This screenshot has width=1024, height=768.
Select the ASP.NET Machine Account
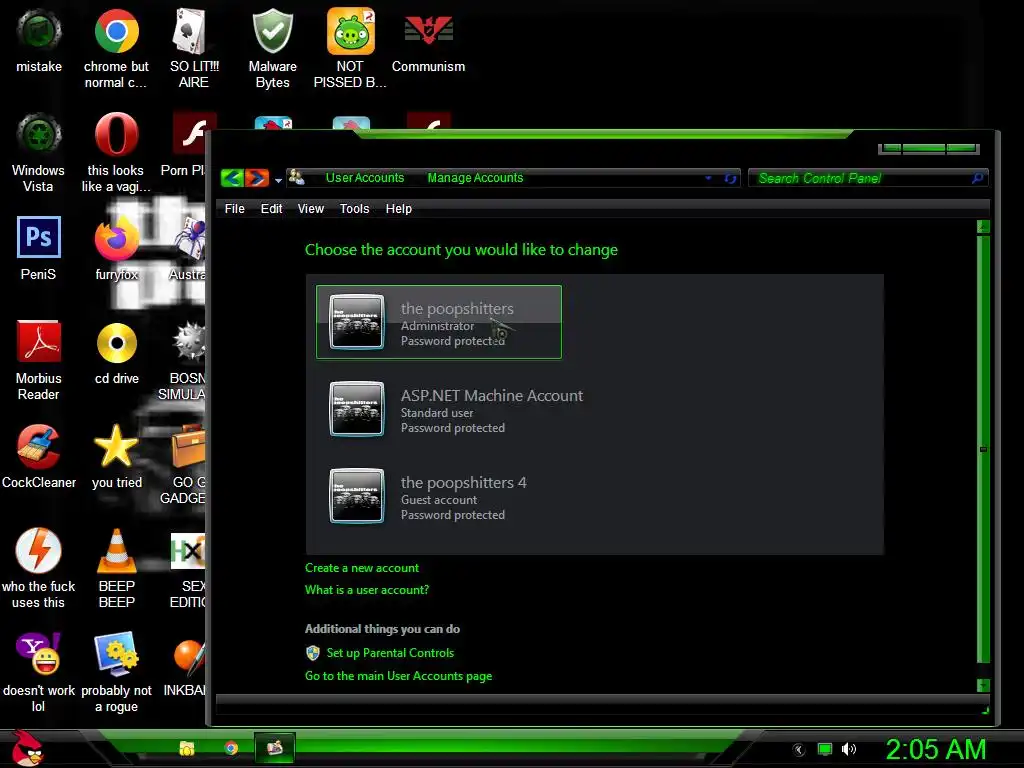457,409
